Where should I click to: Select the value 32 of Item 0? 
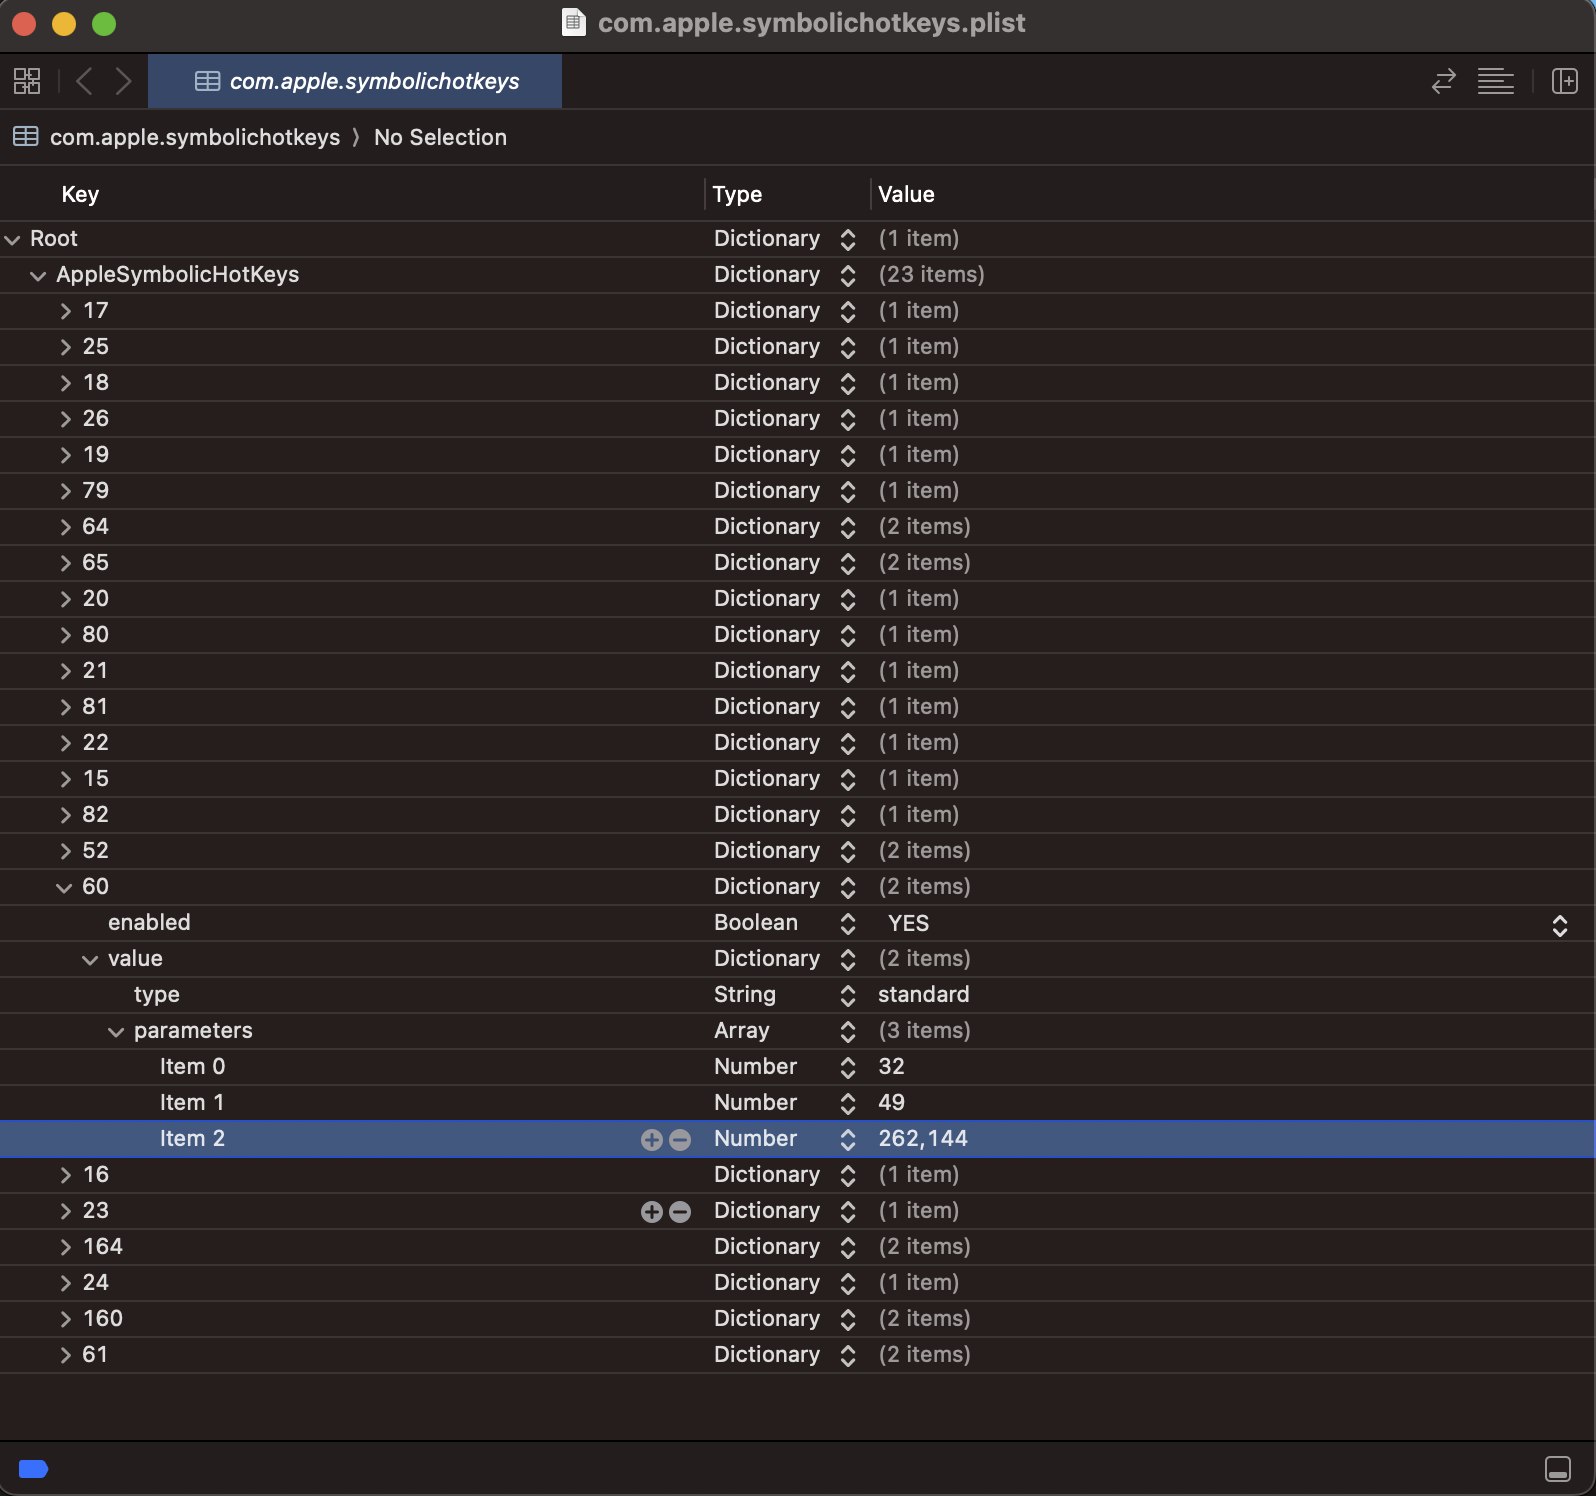[x=891, y=1067]
